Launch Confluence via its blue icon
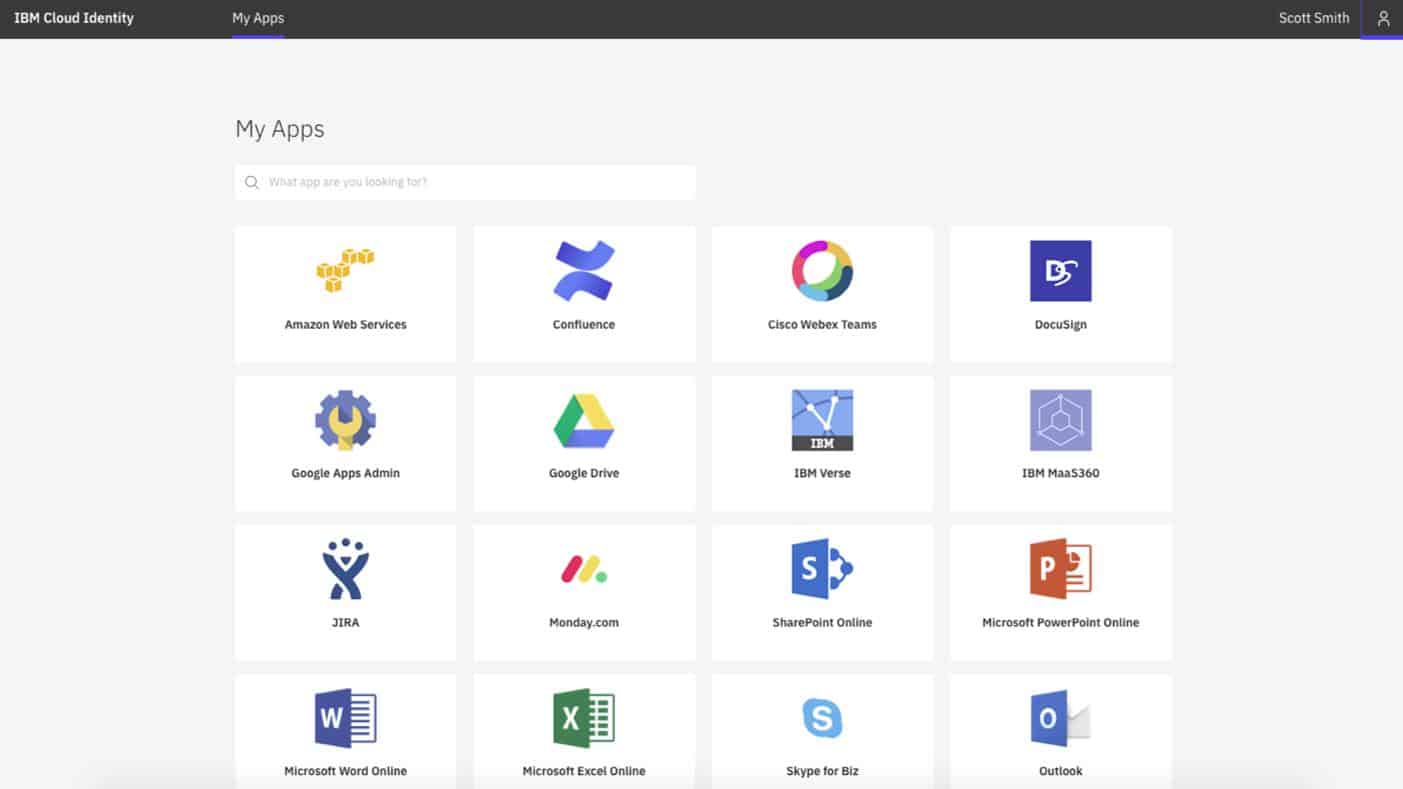This screenshot has width=1403, height=789. point(584,270)
